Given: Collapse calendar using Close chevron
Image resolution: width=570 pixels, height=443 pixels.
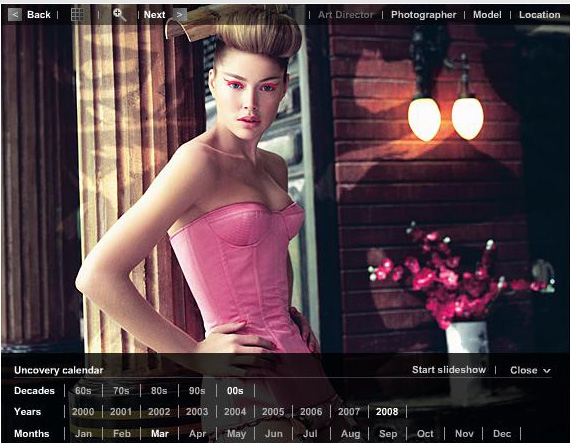Looking at the screenshot, I should [546, 371].
